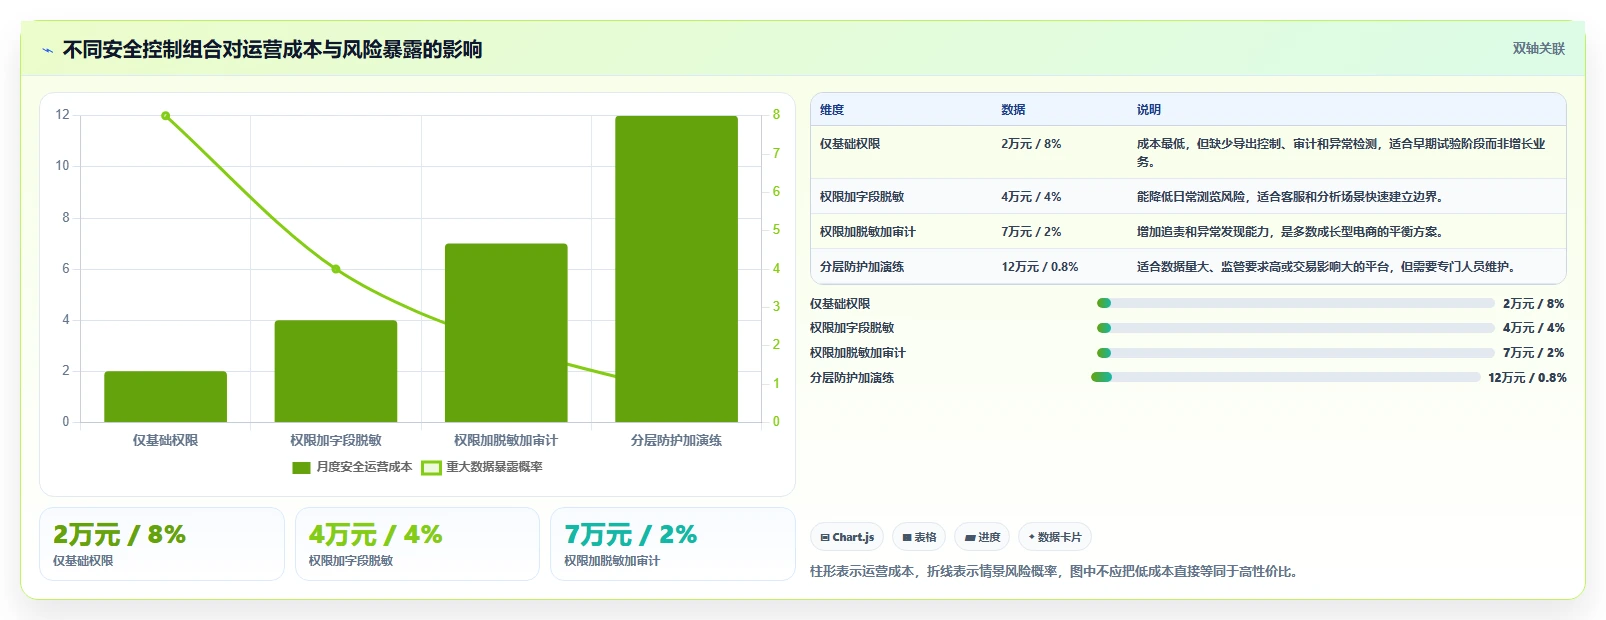Click the line point above 权限加字段脱敏 bar
Viewport: 1606px width, 620px height.
coord(336,269)
